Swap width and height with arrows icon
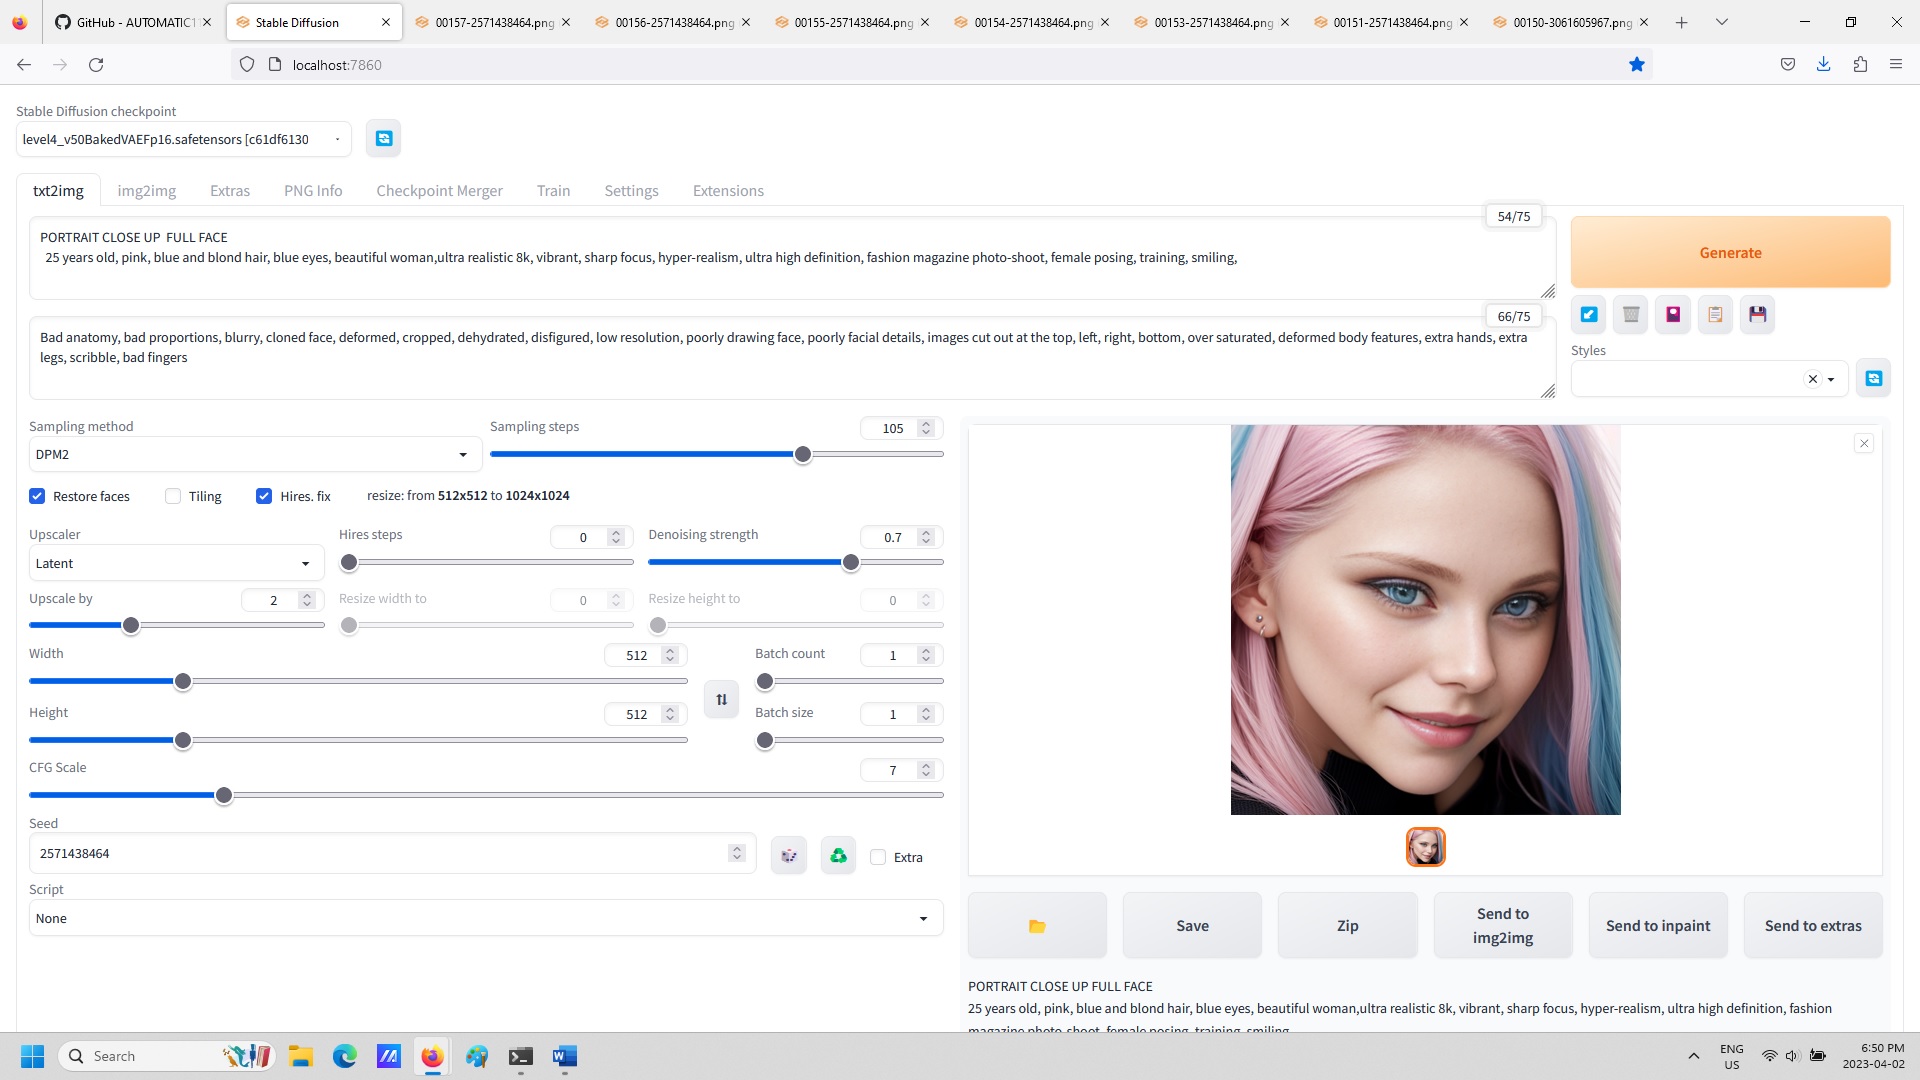Image resolution: width=1920 pixels, height=1080 pixels. pyautogui.click(x=721, y=699)
